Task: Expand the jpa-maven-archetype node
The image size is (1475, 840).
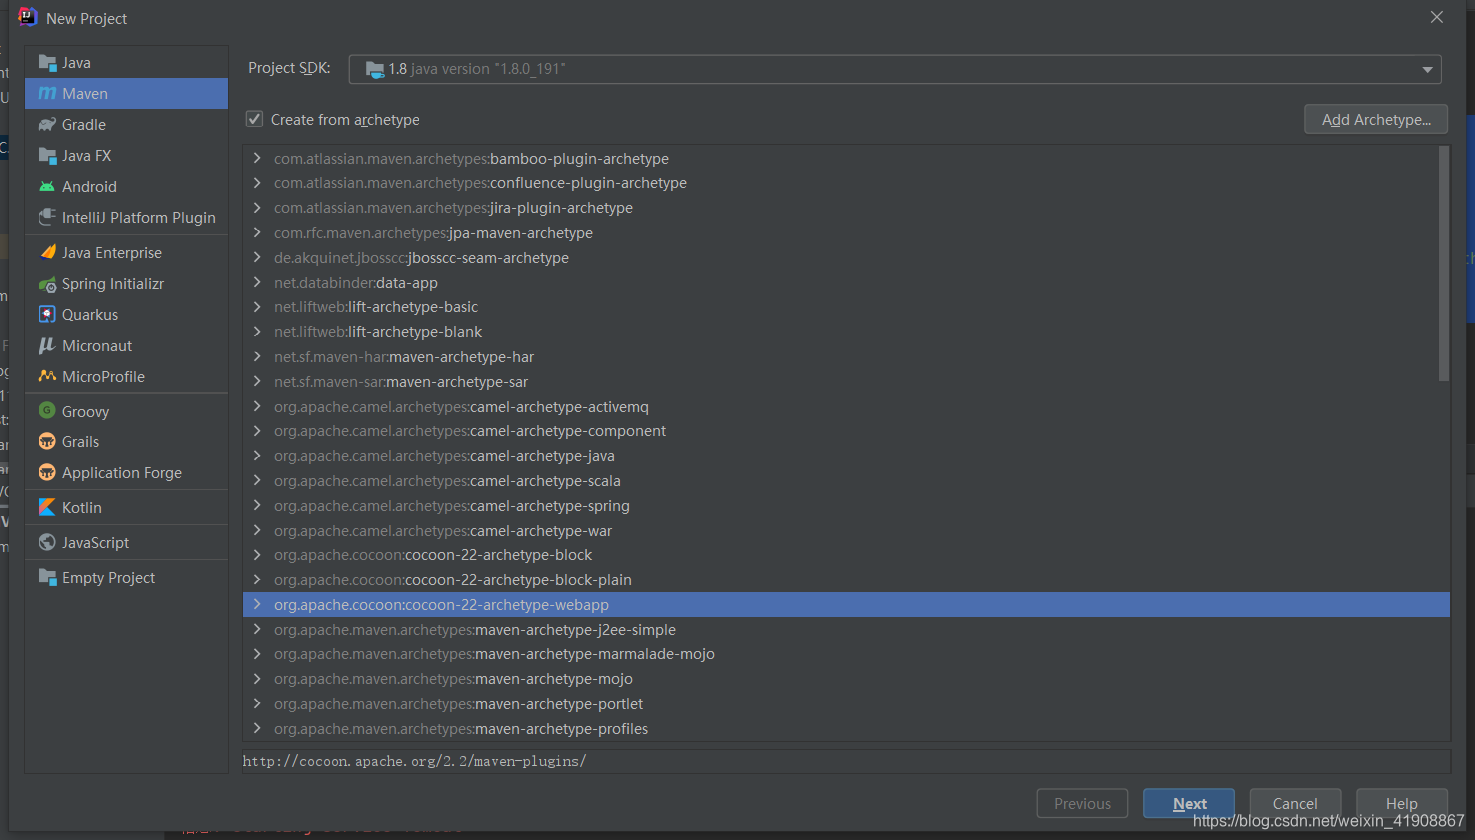Action: coord(257,232)
